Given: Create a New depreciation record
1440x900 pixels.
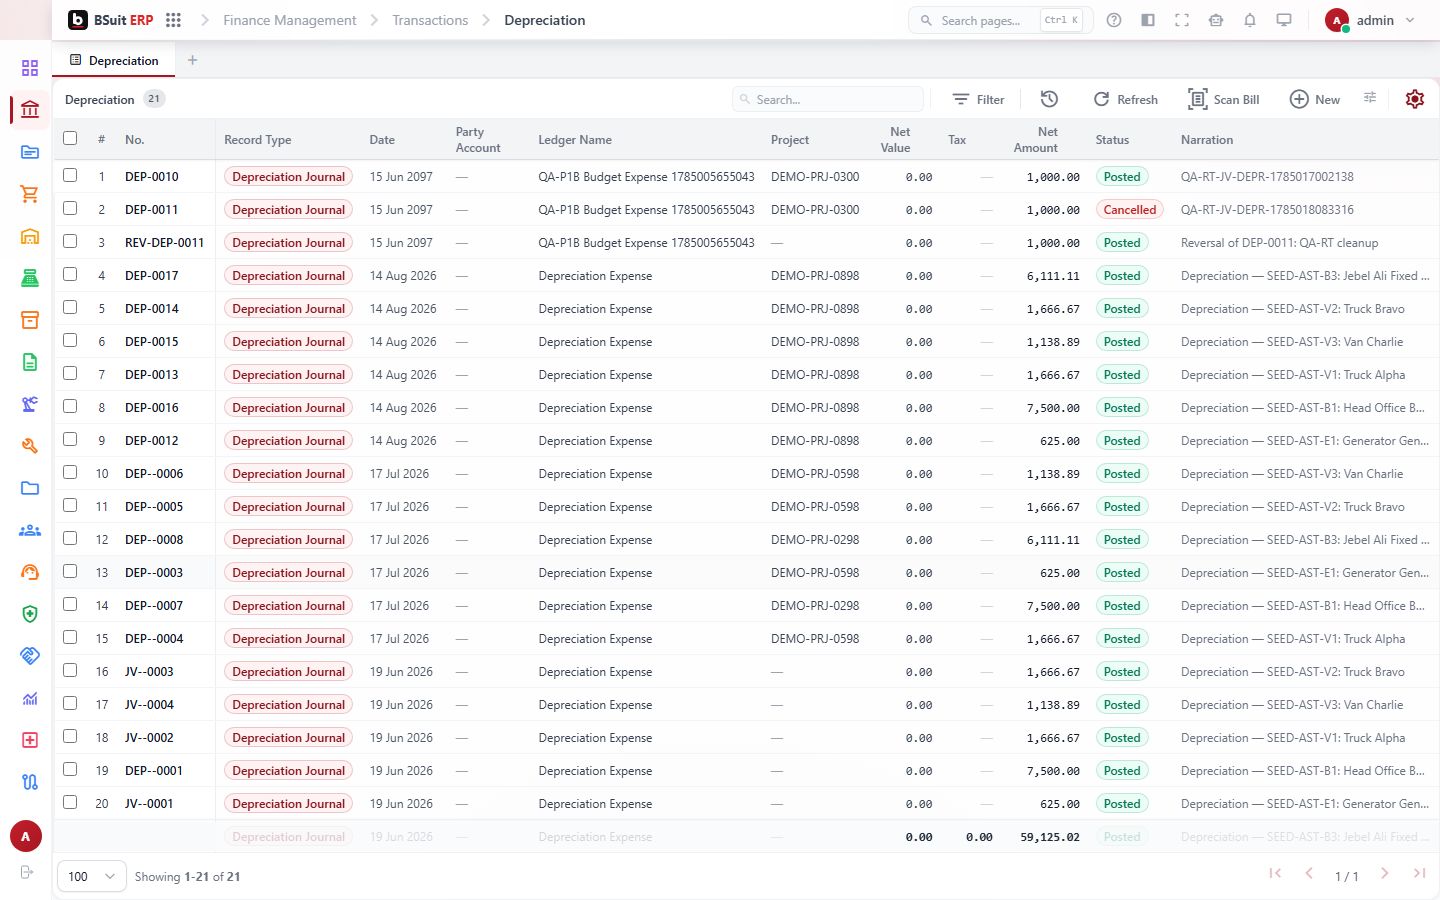Looking at the screenshot, I should tap(1314, 99).
